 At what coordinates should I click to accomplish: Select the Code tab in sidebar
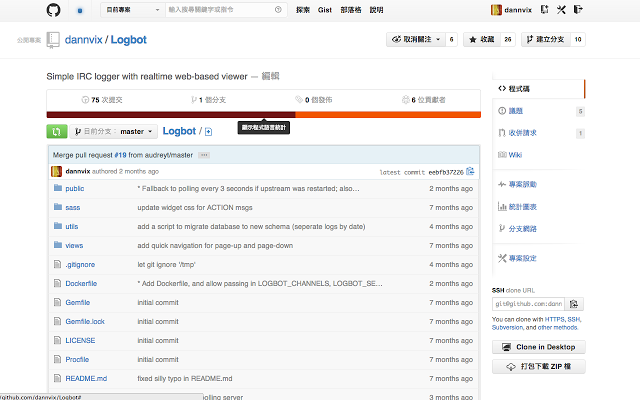[x=539, y=89]
